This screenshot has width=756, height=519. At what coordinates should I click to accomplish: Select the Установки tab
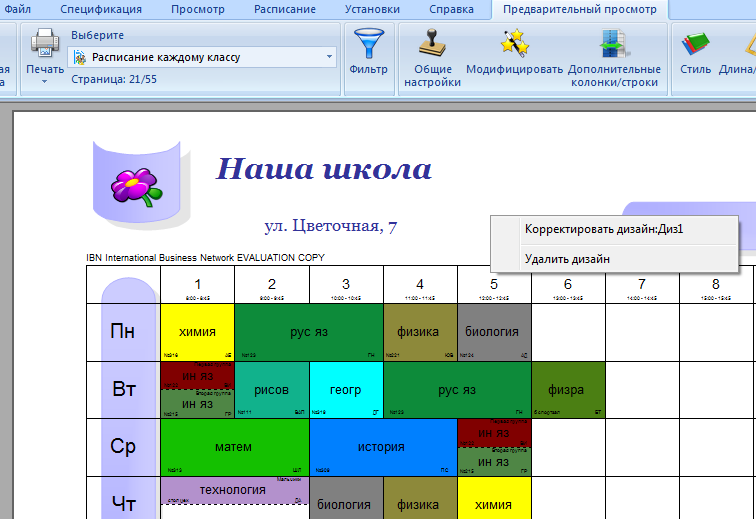pos(372,9)
